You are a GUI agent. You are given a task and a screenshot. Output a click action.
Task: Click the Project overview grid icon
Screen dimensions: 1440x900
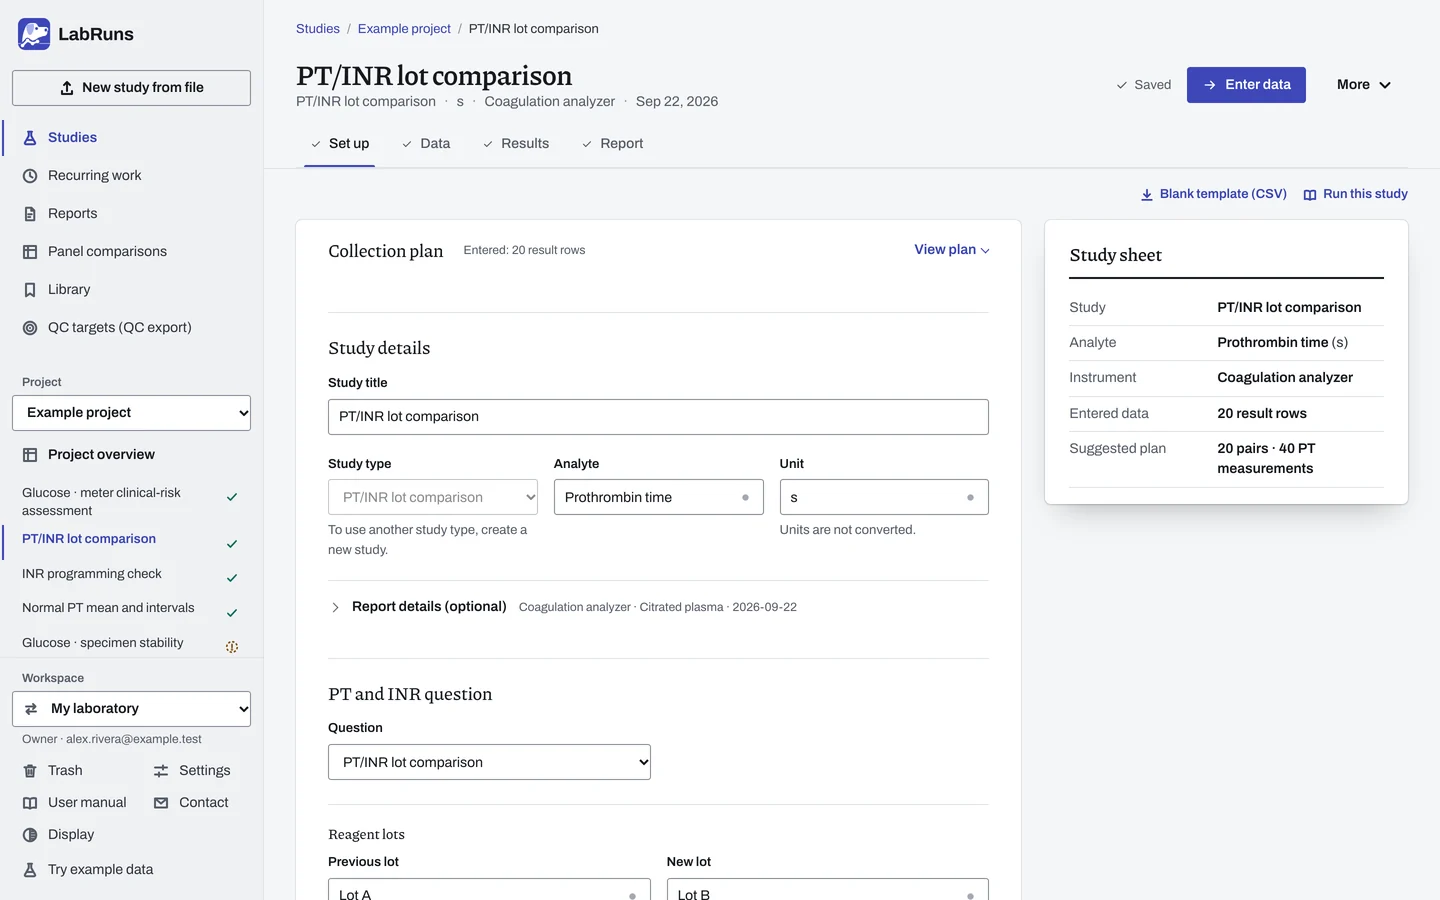pyautogui.click(x=30, y=455)
